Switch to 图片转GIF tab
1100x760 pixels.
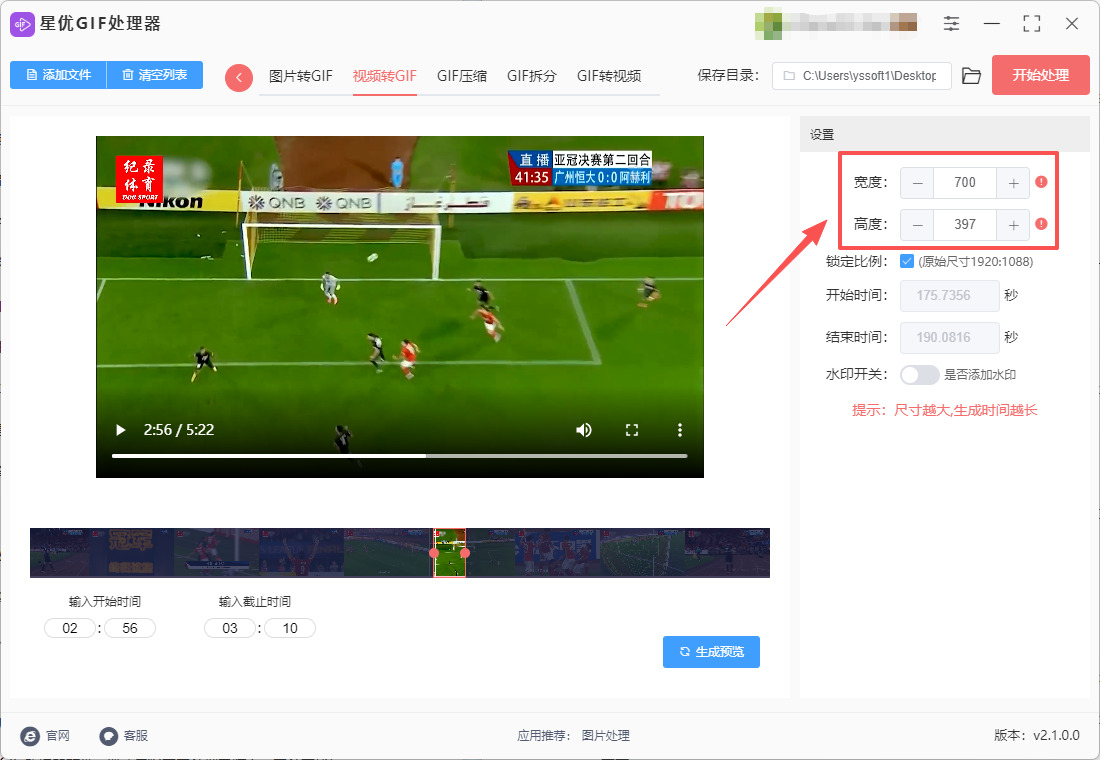pyautogui.click(x=300, y=76)
